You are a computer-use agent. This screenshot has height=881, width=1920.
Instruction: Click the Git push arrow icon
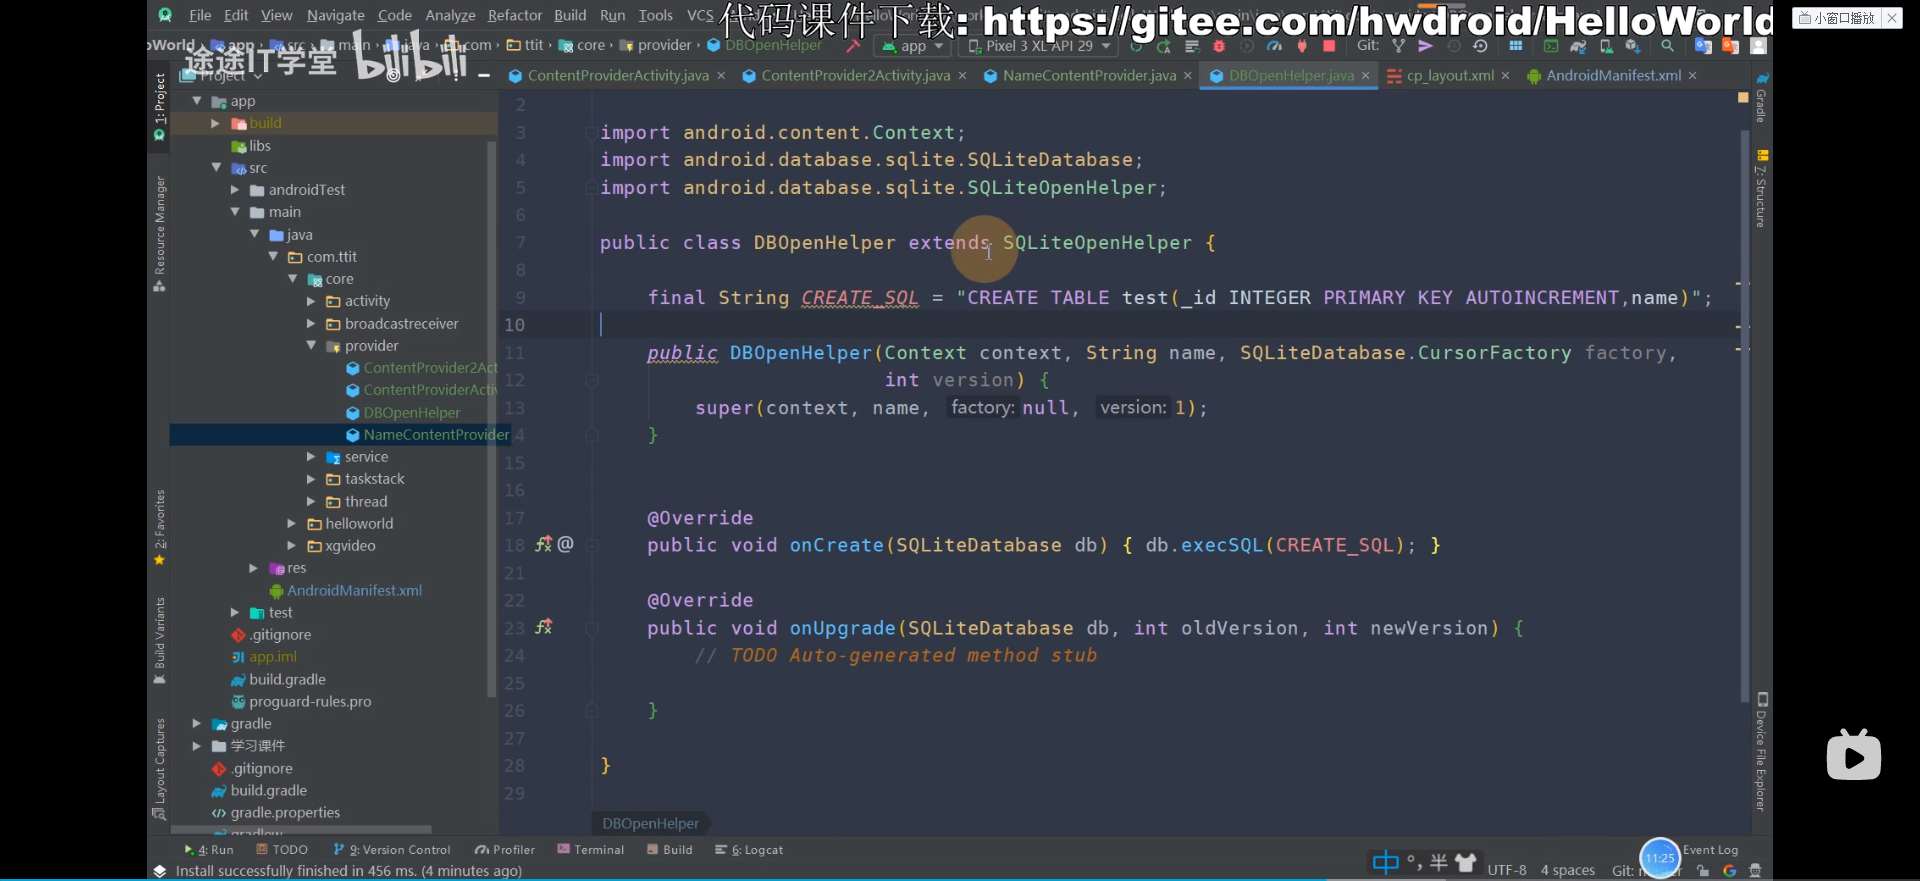click(1426, 46)
